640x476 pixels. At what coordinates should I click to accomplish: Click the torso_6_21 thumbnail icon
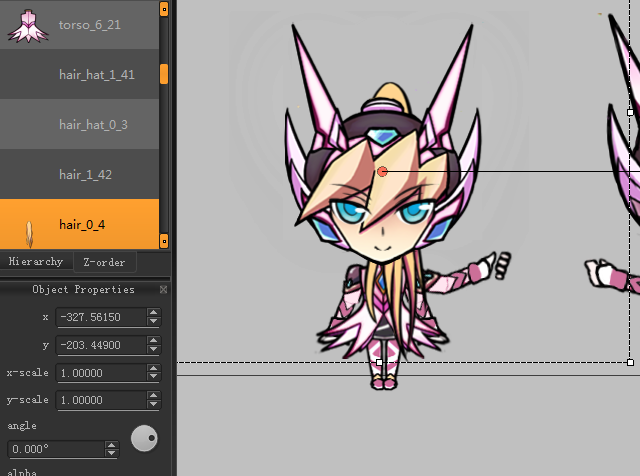point(29,26)
